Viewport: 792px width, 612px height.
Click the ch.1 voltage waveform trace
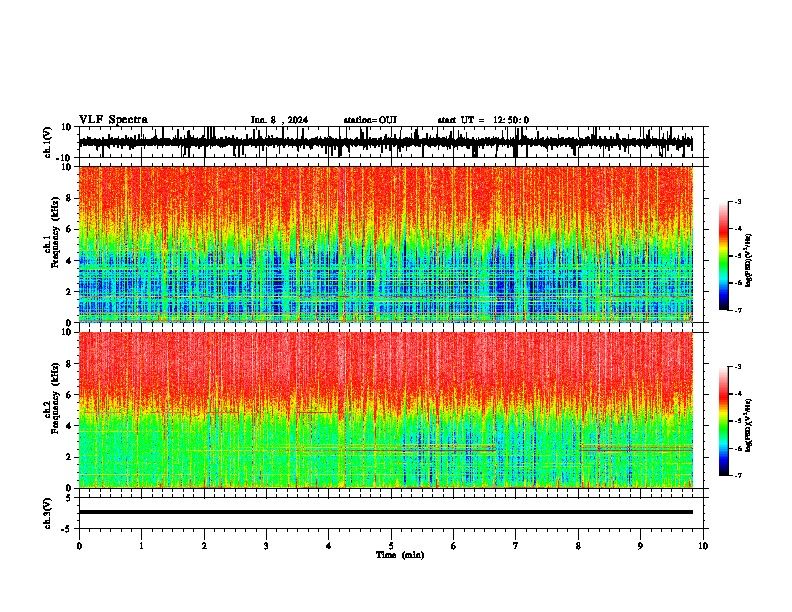tap(385, 142)
